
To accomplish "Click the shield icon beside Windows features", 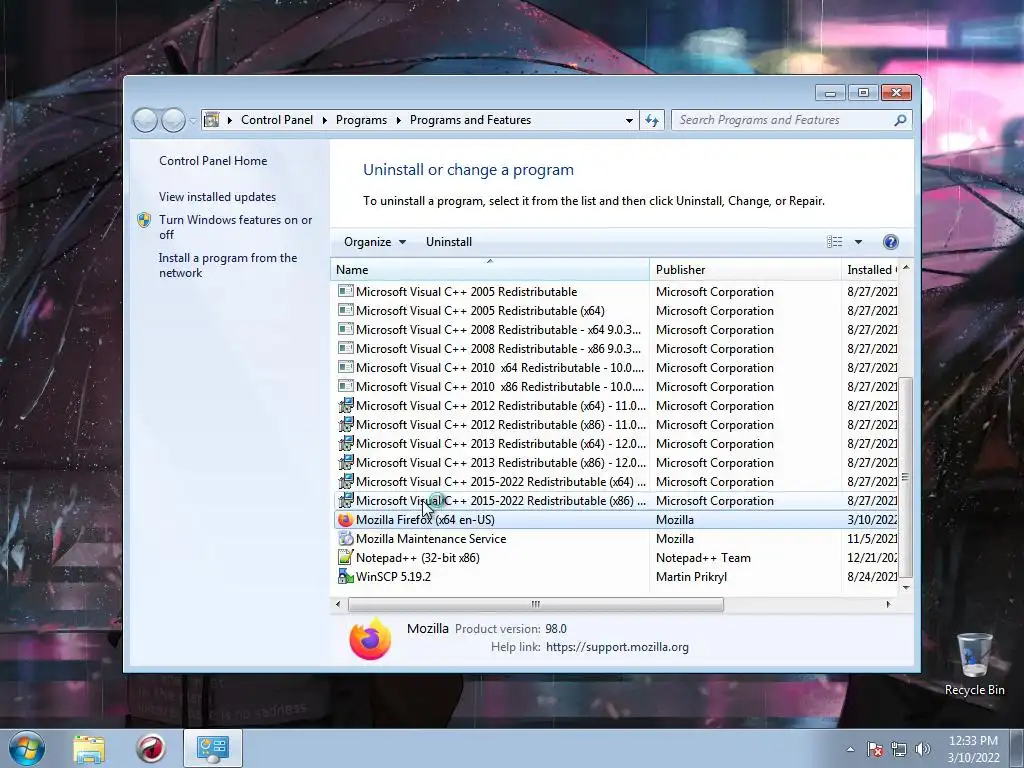I will pyautogui.click(x=144, y=220).
